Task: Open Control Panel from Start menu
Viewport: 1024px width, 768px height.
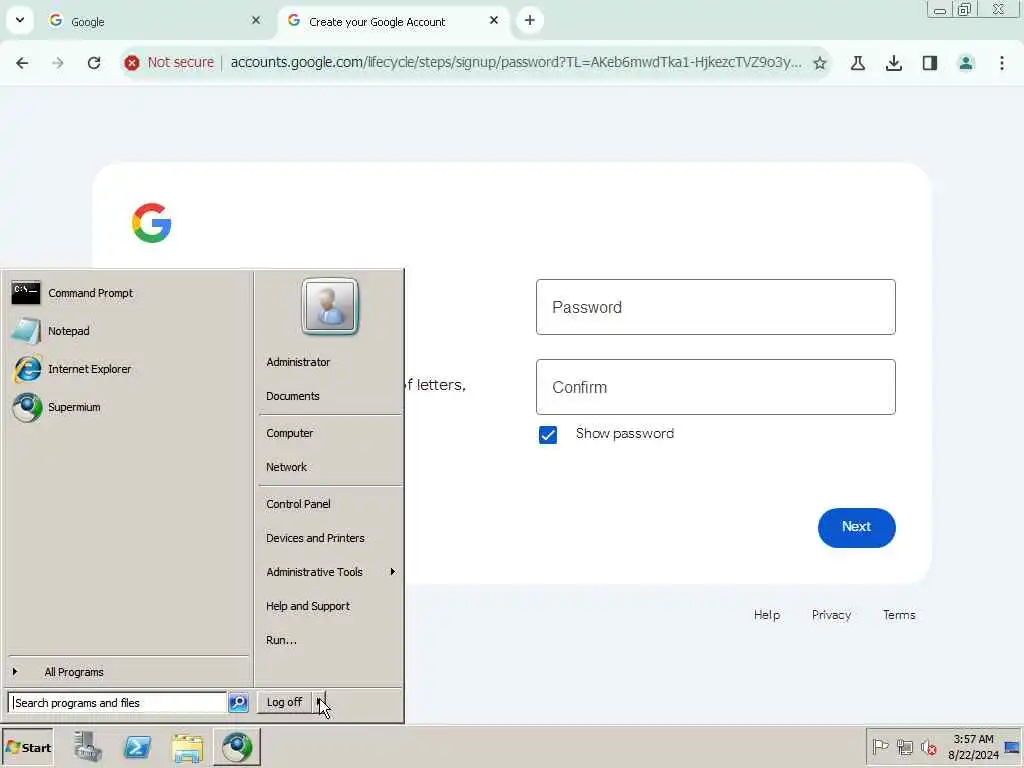Action: point(330,504)
